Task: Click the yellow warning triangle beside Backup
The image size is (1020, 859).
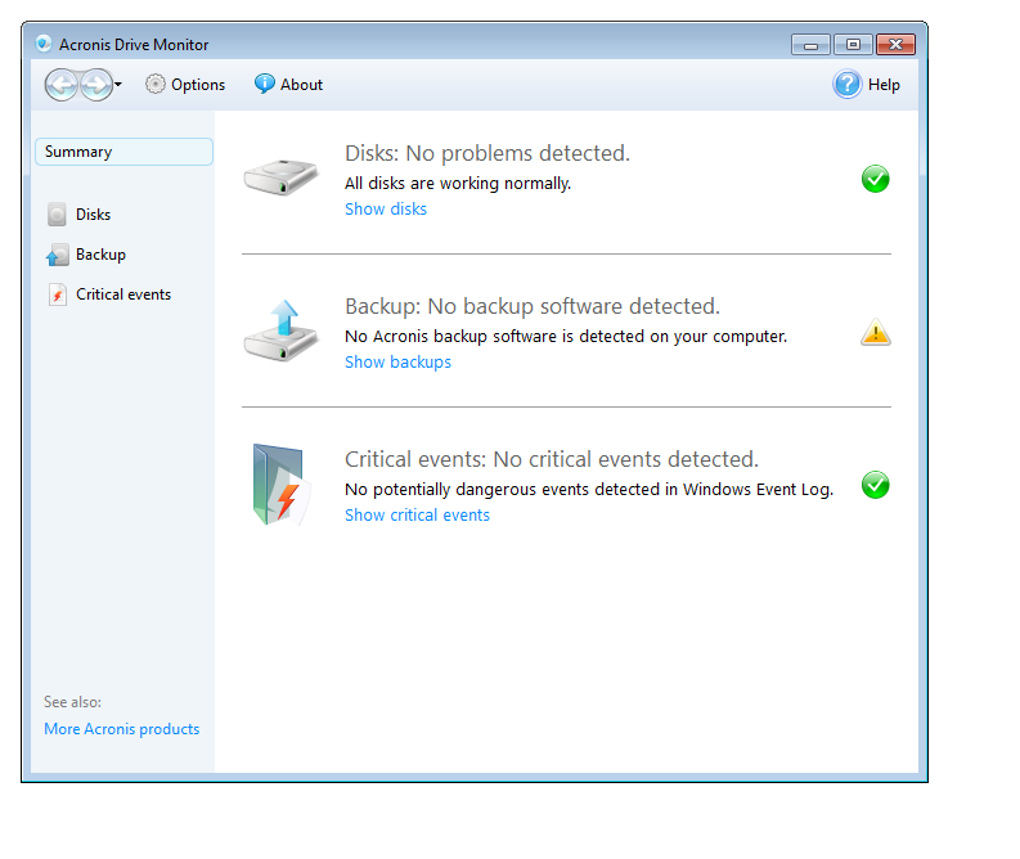Action: (876, 332)
